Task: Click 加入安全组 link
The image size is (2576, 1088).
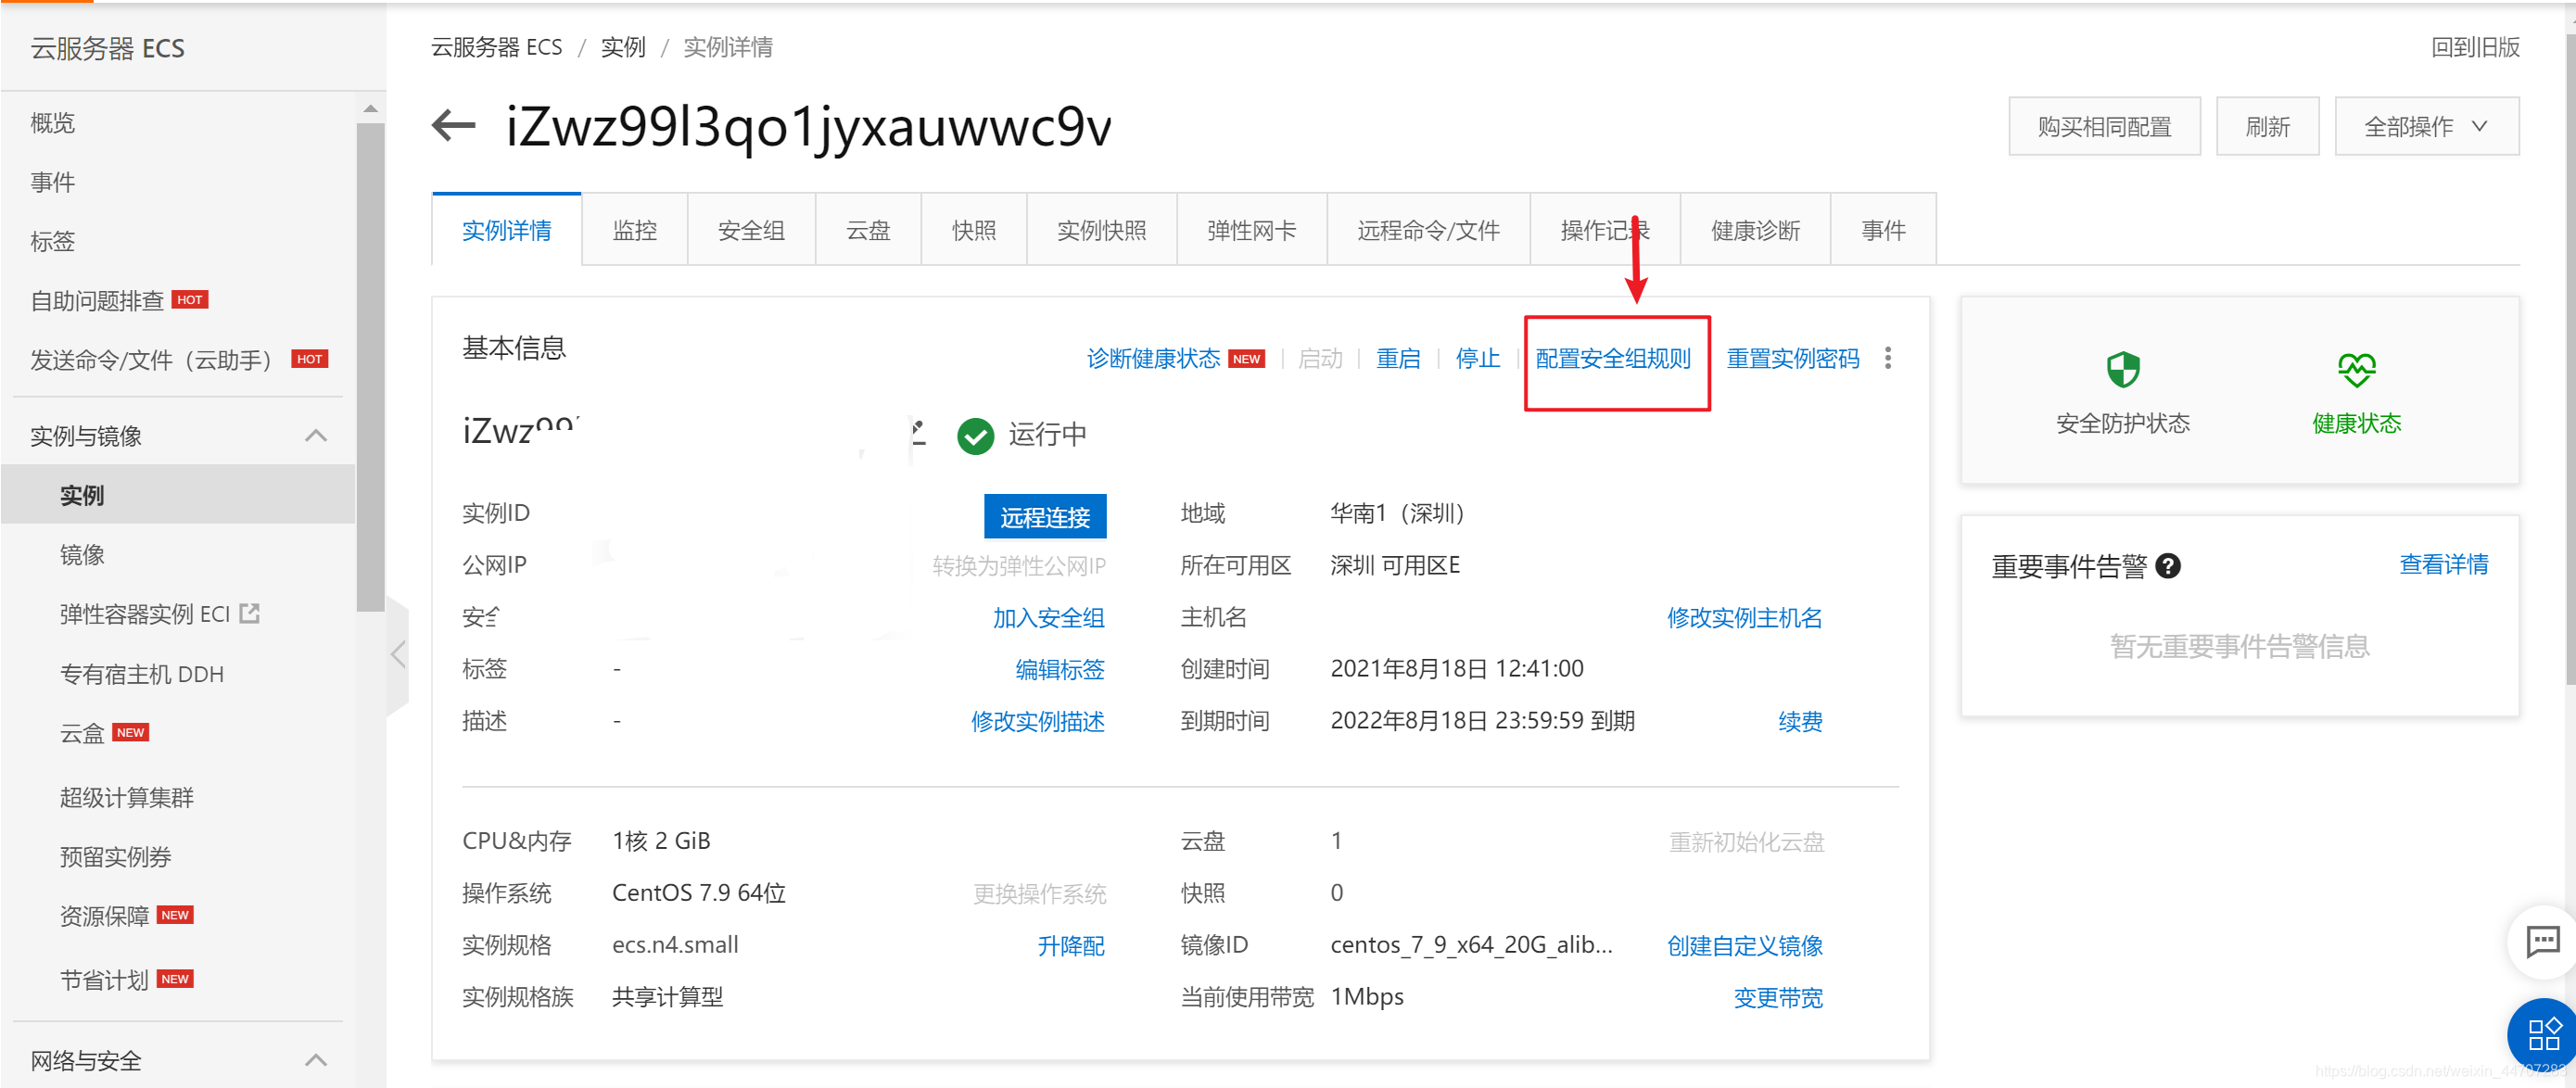Action: click(x=1048, y=617)
